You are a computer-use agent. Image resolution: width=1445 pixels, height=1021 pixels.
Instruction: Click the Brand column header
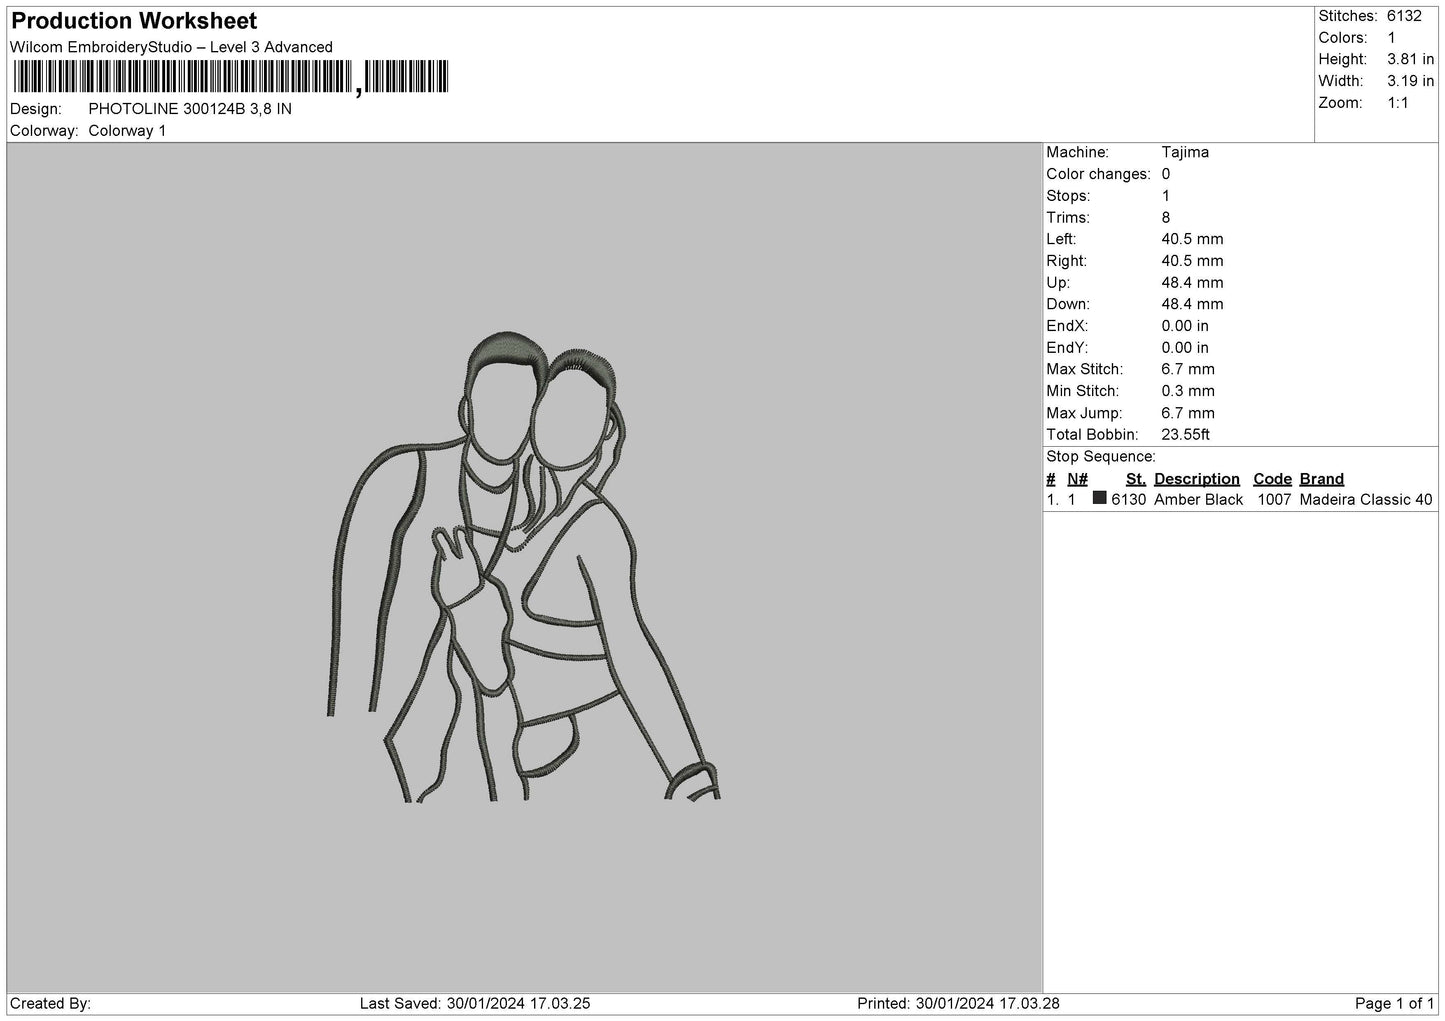point(1321,479)
